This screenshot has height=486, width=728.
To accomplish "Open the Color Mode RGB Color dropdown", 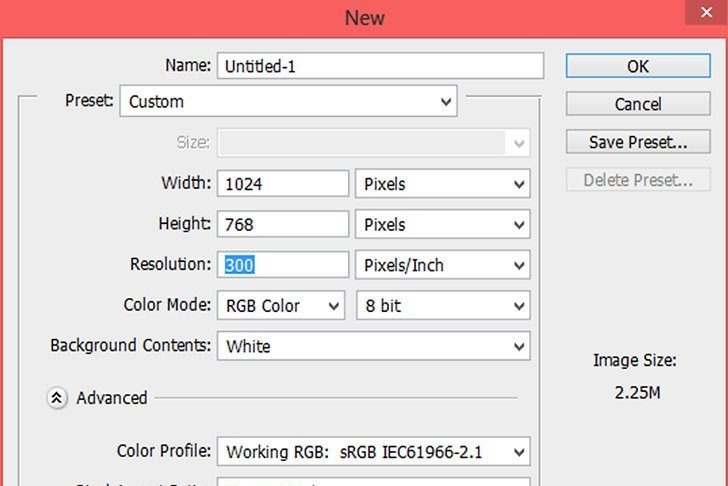I will [x=282, y=306].
